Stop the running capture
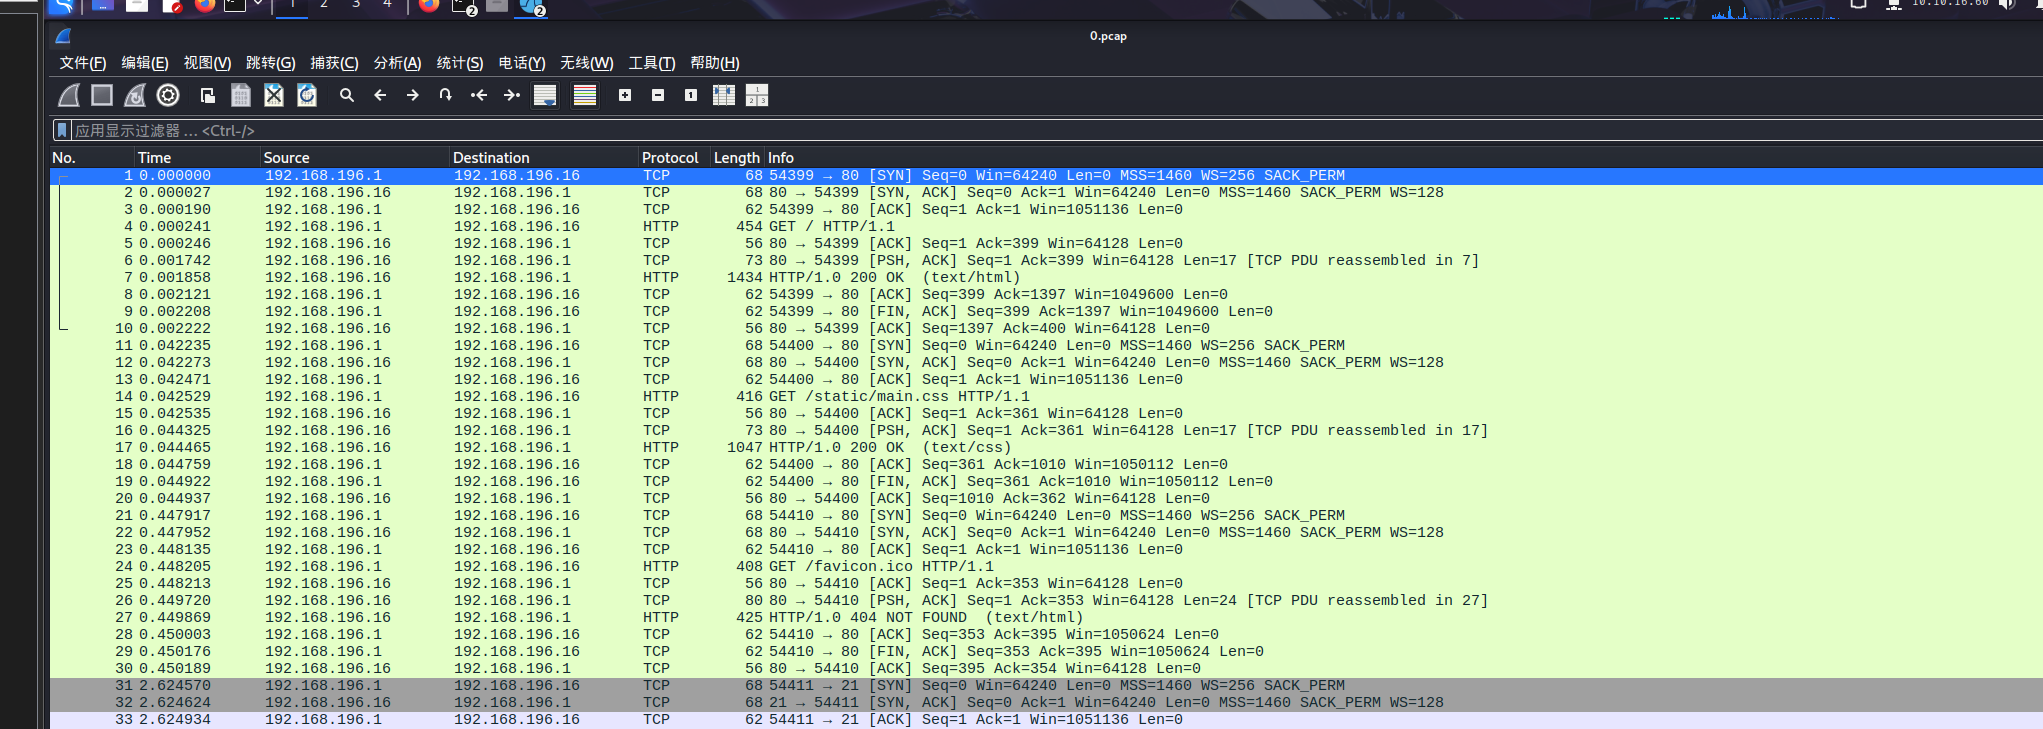This screenshot has width=2043, height=729. (102, 95)
